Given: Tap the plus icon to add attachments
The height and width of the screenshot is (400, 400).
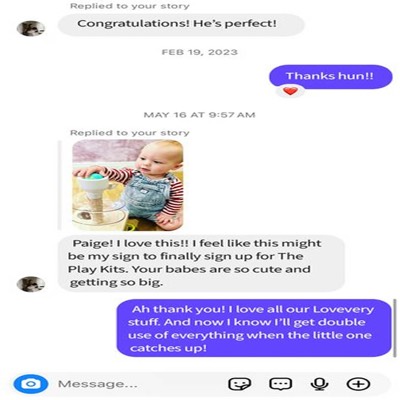Looking at the screenshot, I should pyautogui.click(x=358, y=384).
